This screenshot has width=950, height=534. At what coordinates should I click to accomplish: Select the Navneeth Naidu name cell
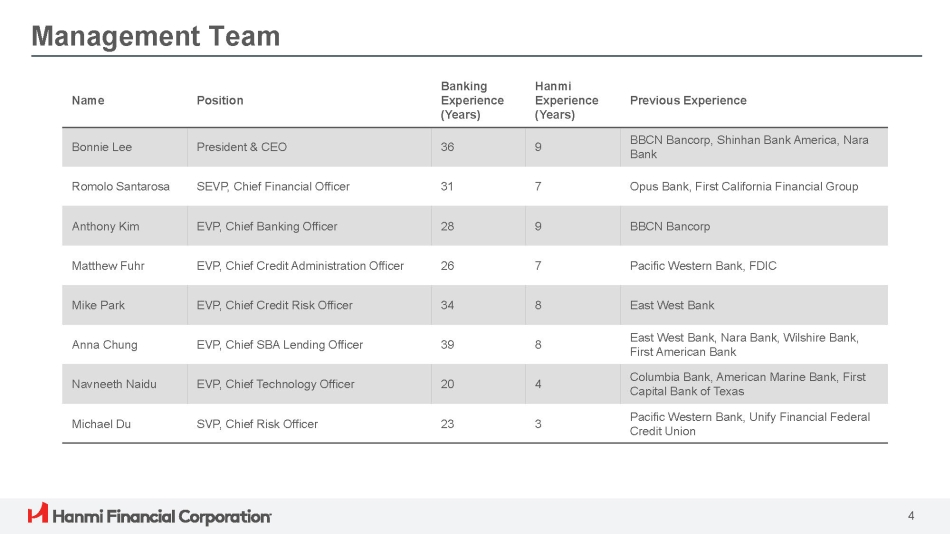click(x=114, y=384)
